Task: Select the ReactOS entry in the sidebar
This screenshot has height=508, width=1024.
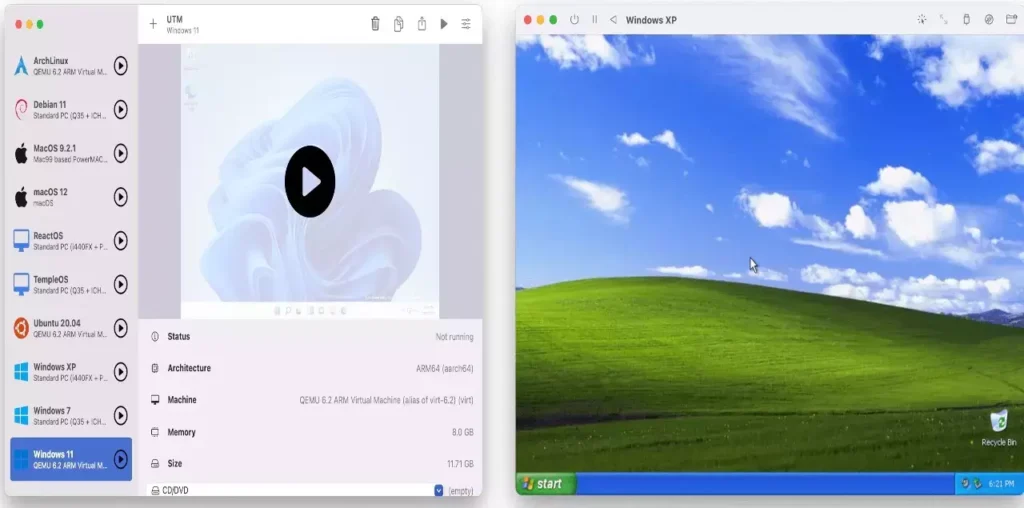Action: 71,241
